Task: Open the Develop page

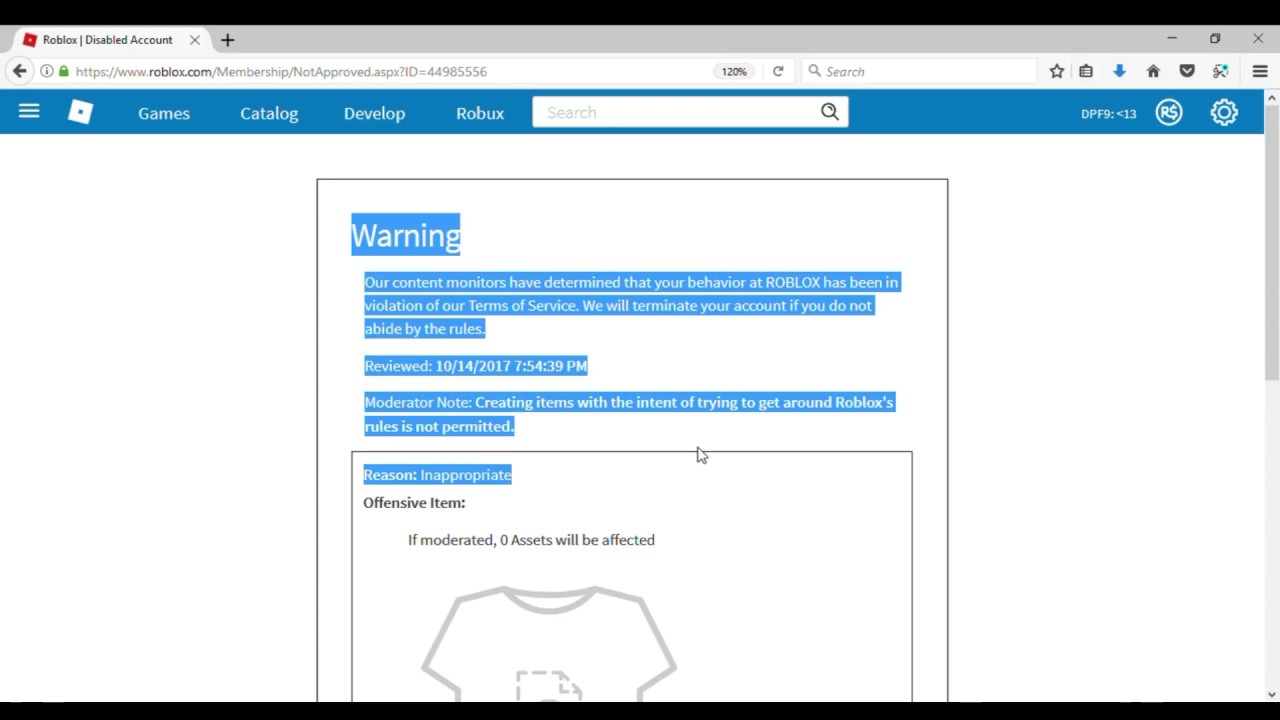Action: [374, 113]
